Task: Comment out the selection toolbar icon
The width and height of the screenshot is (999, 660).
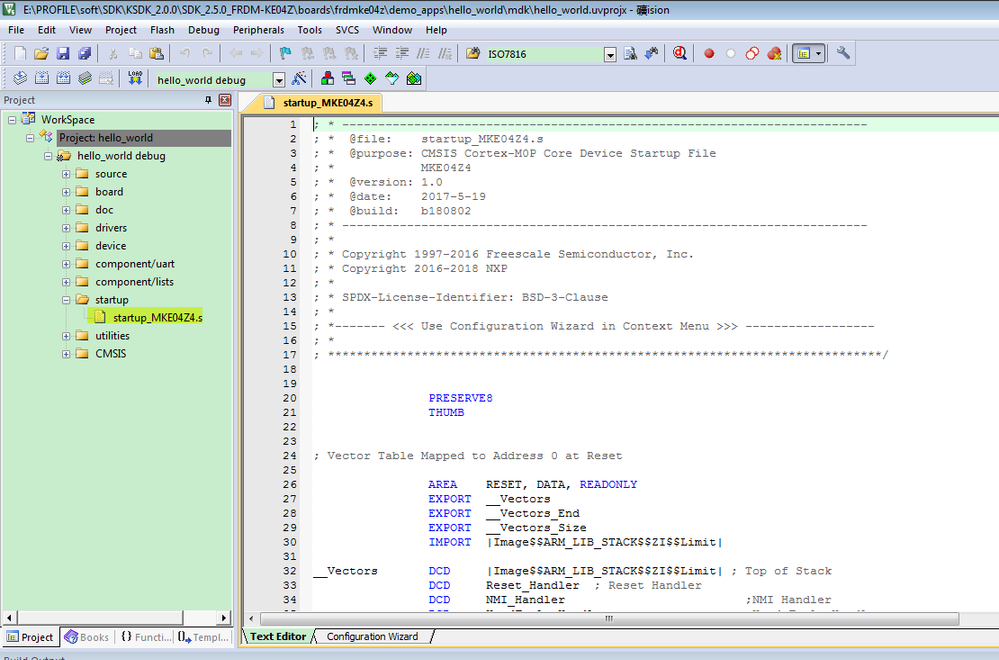Action: (x=423, y=54)
